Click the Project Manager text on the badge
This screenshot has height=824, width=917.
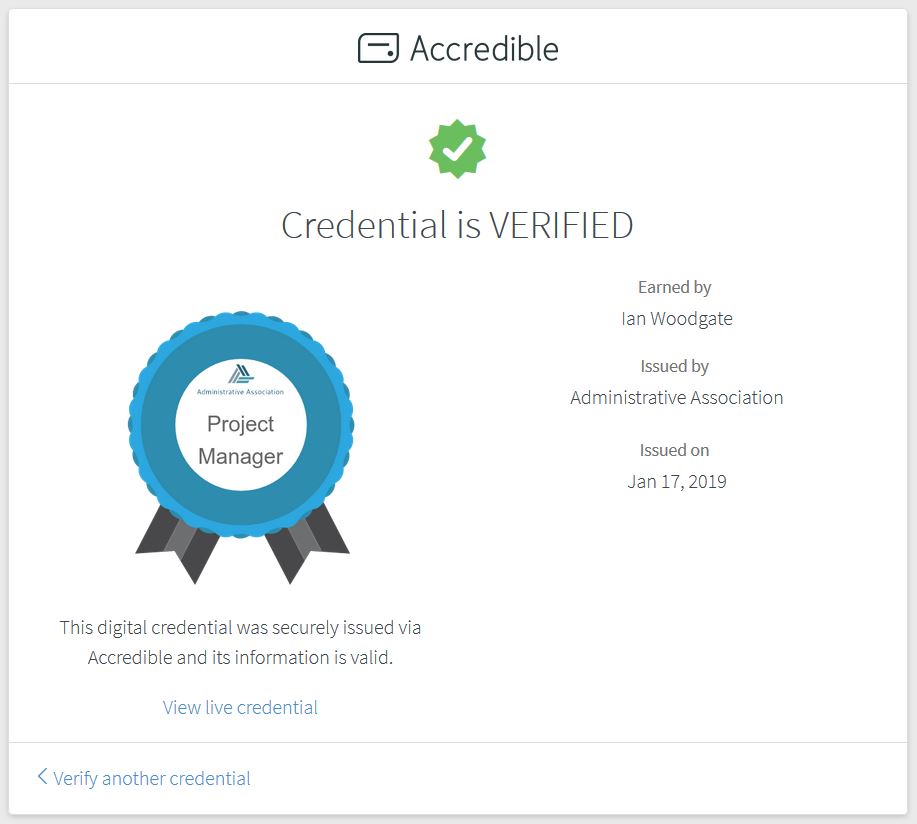[x=240, y=440]
